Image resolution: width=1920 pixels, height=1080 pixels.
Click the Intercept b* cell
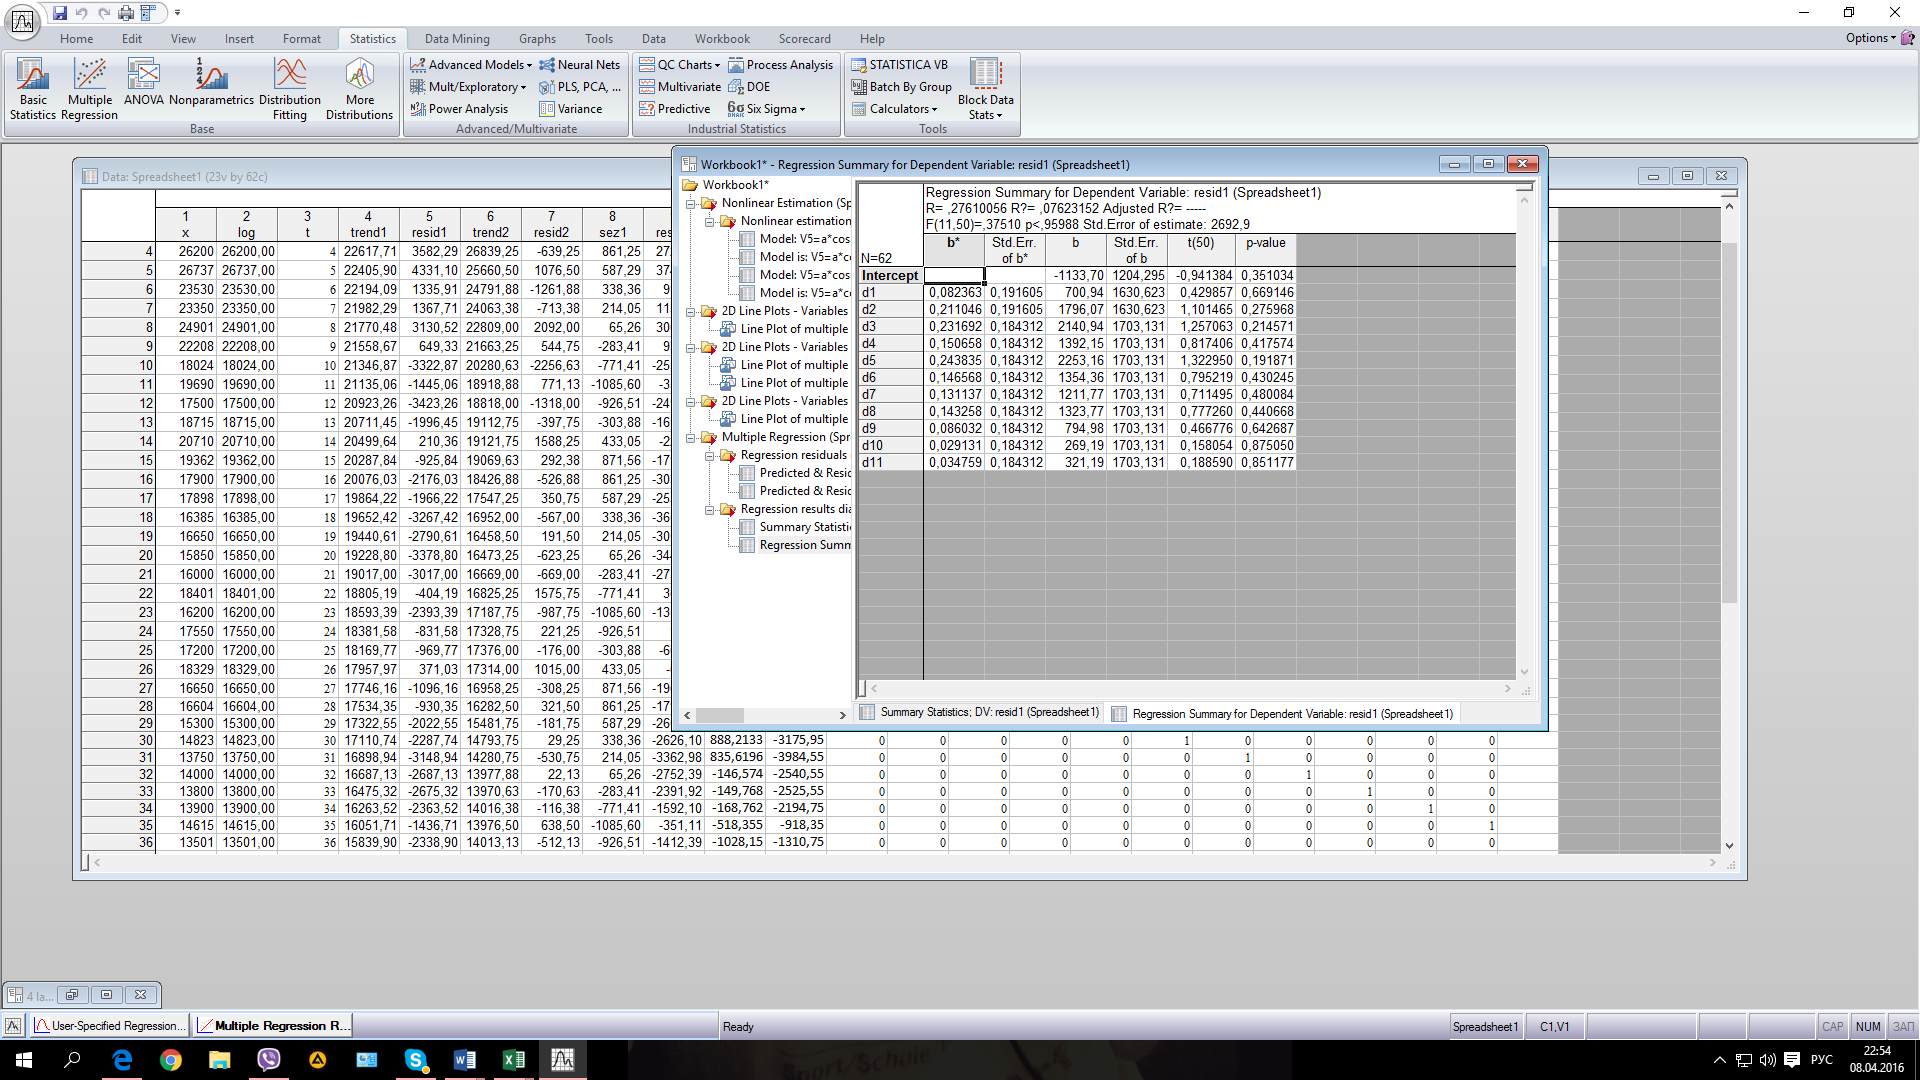point(953,276)
